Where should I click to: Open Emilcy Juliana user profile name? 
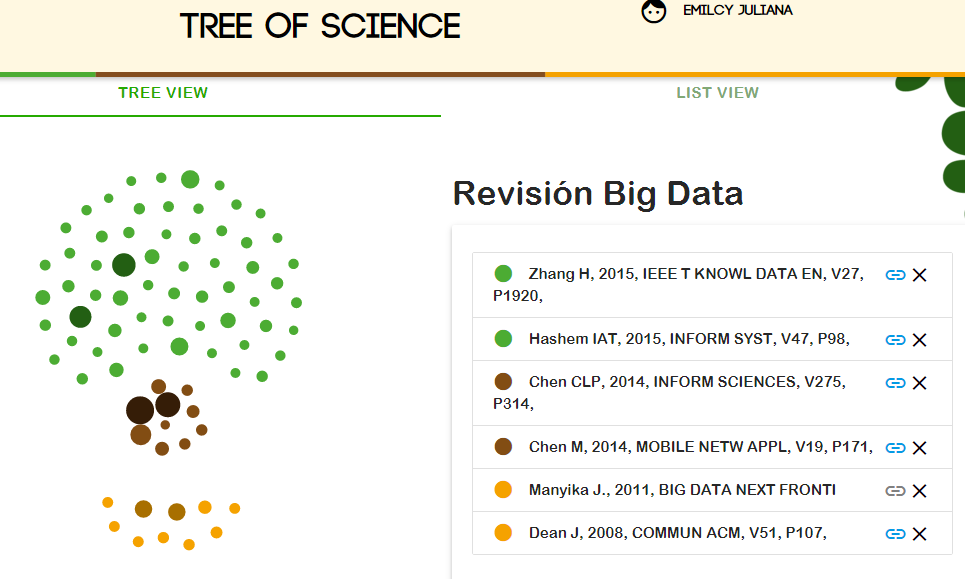[x=737, y=10]
